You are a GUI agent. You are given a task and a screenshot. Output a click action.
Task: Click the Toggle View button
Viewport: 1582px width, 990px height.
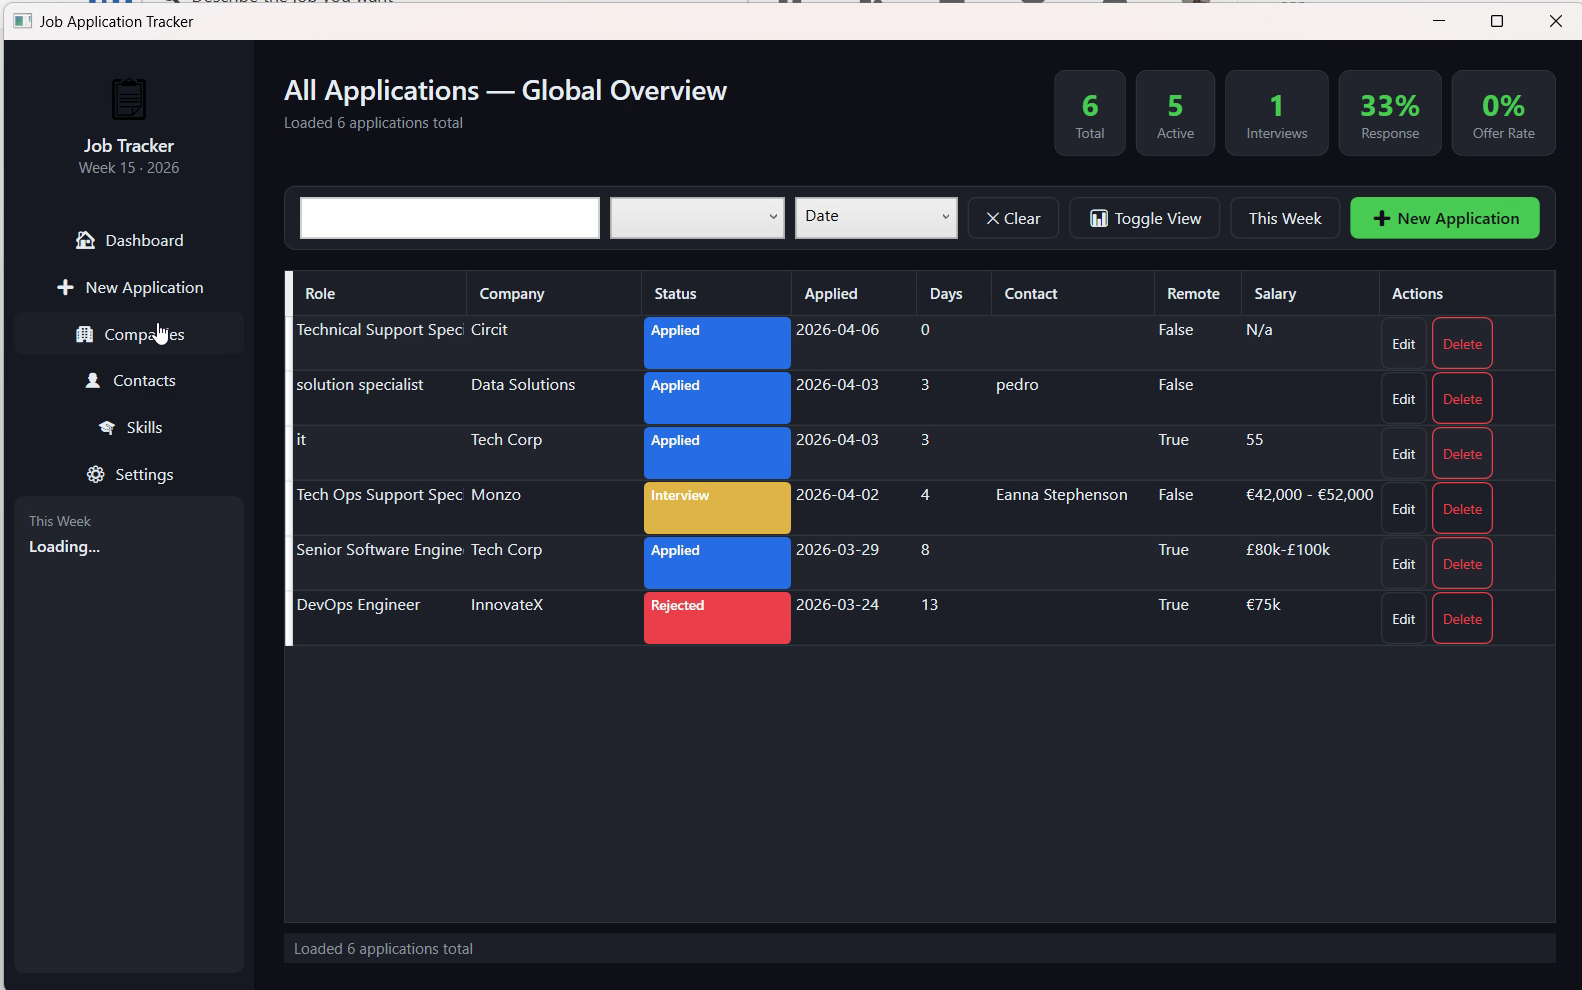click(x=1145, y=218)
